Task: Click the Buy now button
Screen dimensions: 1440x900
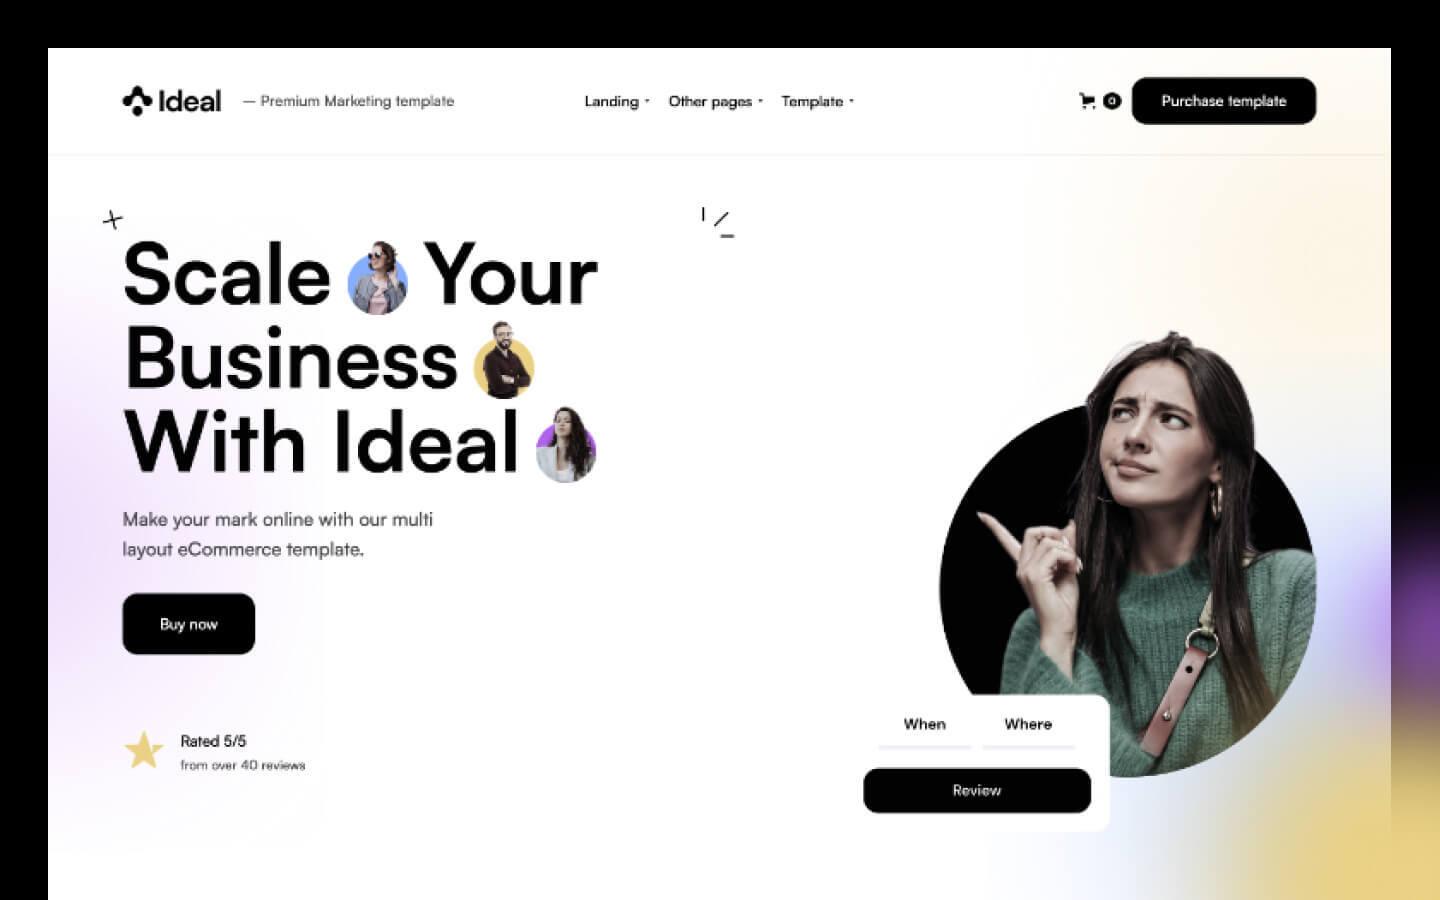Action: tap(189, 624)
